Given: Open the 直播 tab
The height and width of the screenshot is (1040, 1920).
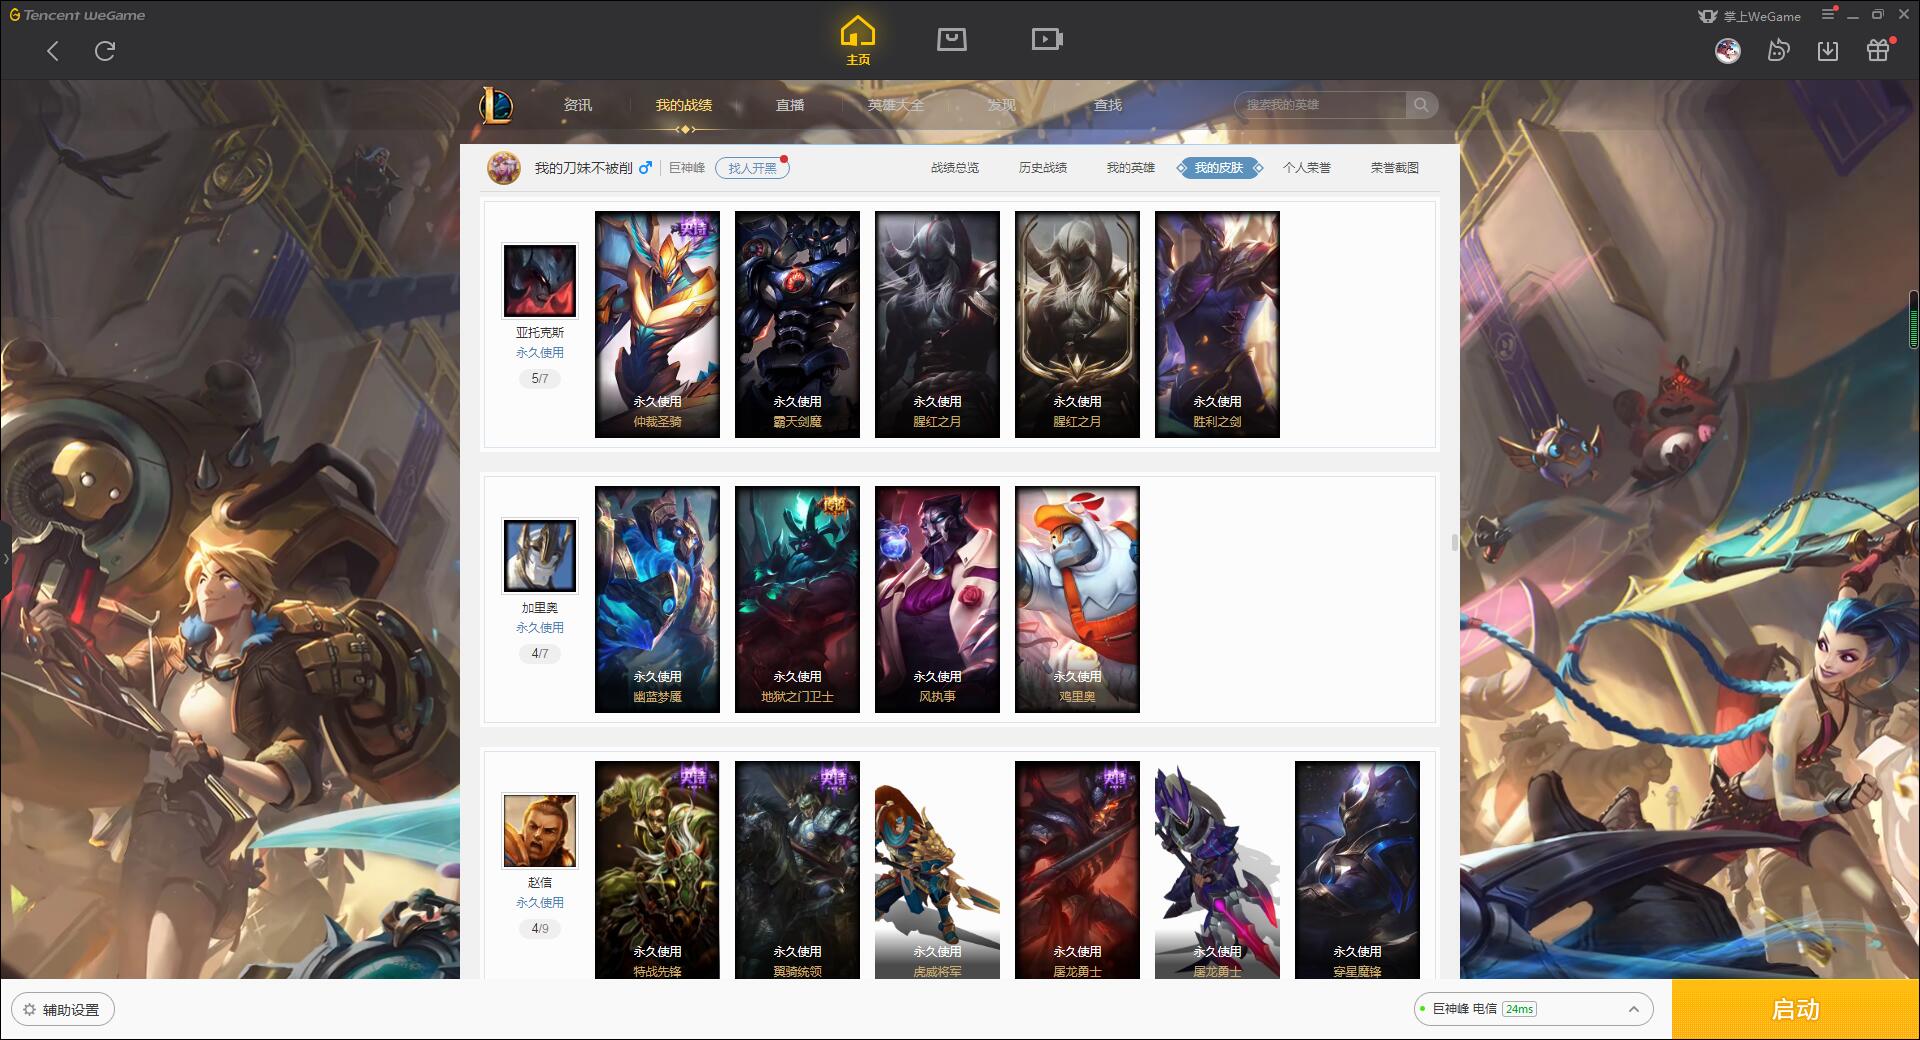Looking at the screenshot, I should [790, 105].
